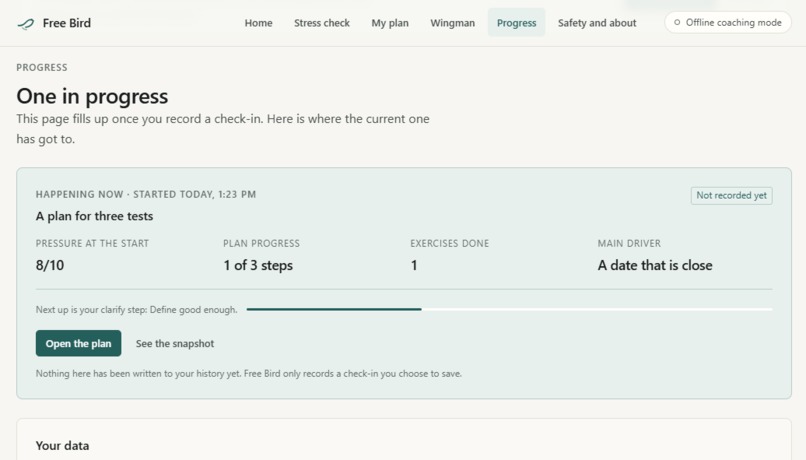Viewport: 806px width, 460px height.
Task: Click the plan progress bar
Action: pyautogui.click(x=509, y=309)
